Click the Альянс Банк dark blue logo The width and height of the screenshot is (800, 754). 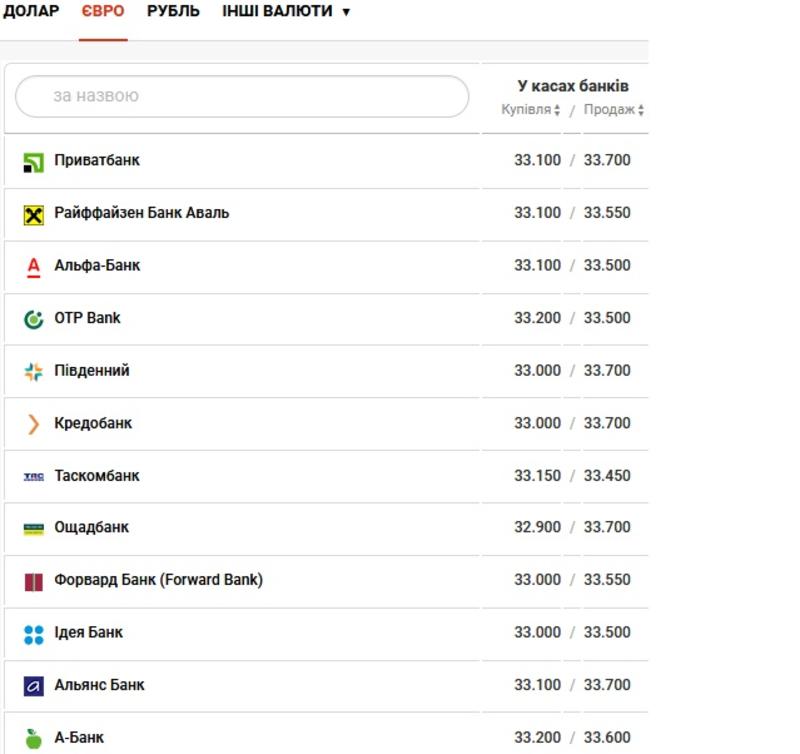click(34, 686)
